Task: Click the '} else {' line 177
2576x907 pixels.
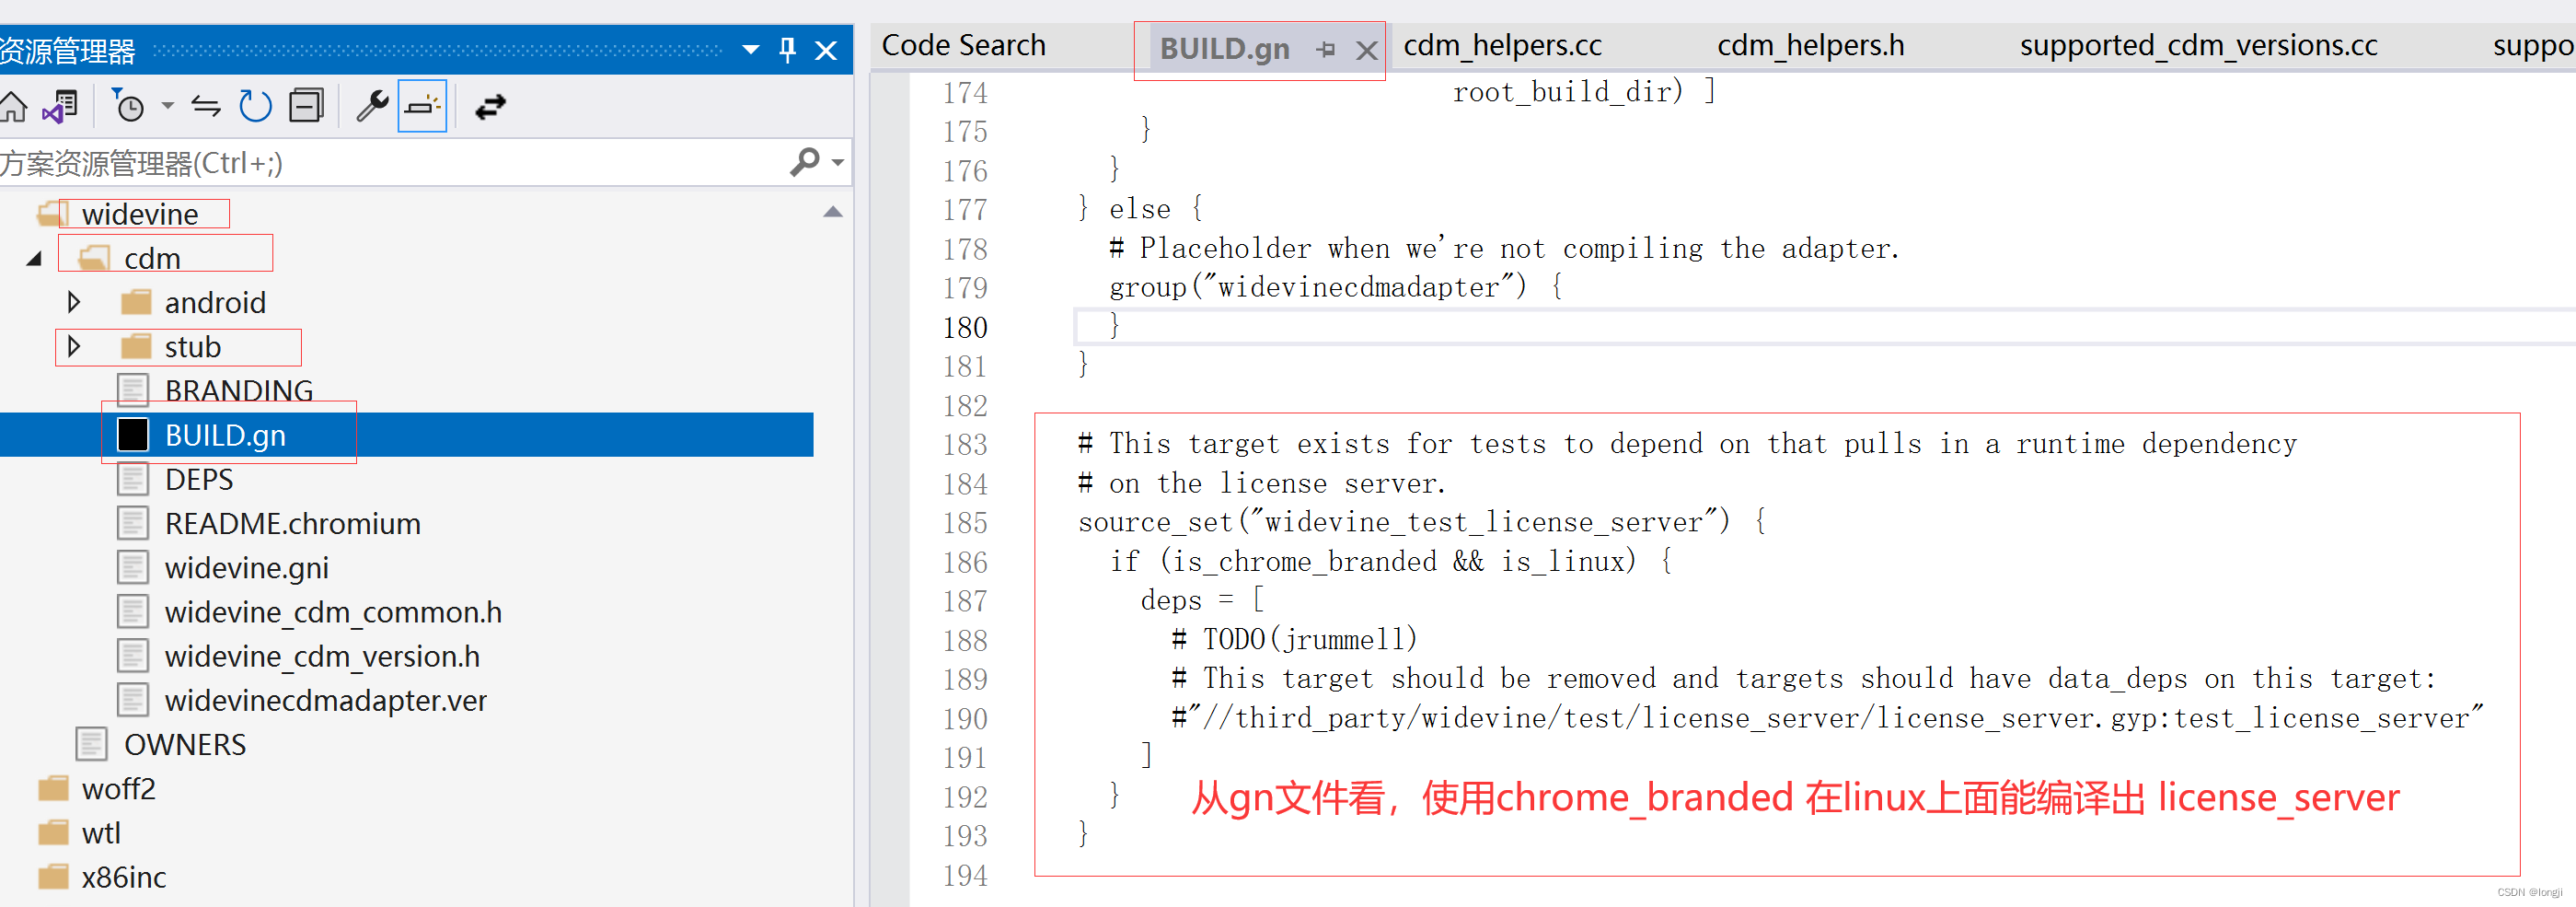Action: [x=1140, y=209]
